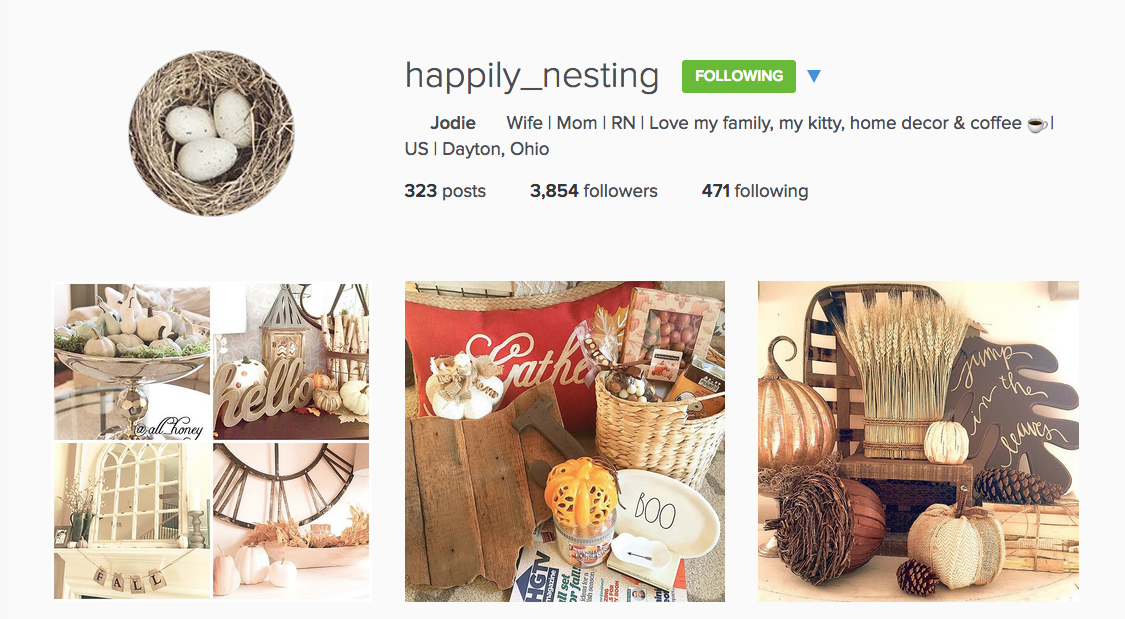The width and height of the screenshot is (1125, 619).
Task: Click the FALL banner mantel photo
Action: (x=132, y=521)
